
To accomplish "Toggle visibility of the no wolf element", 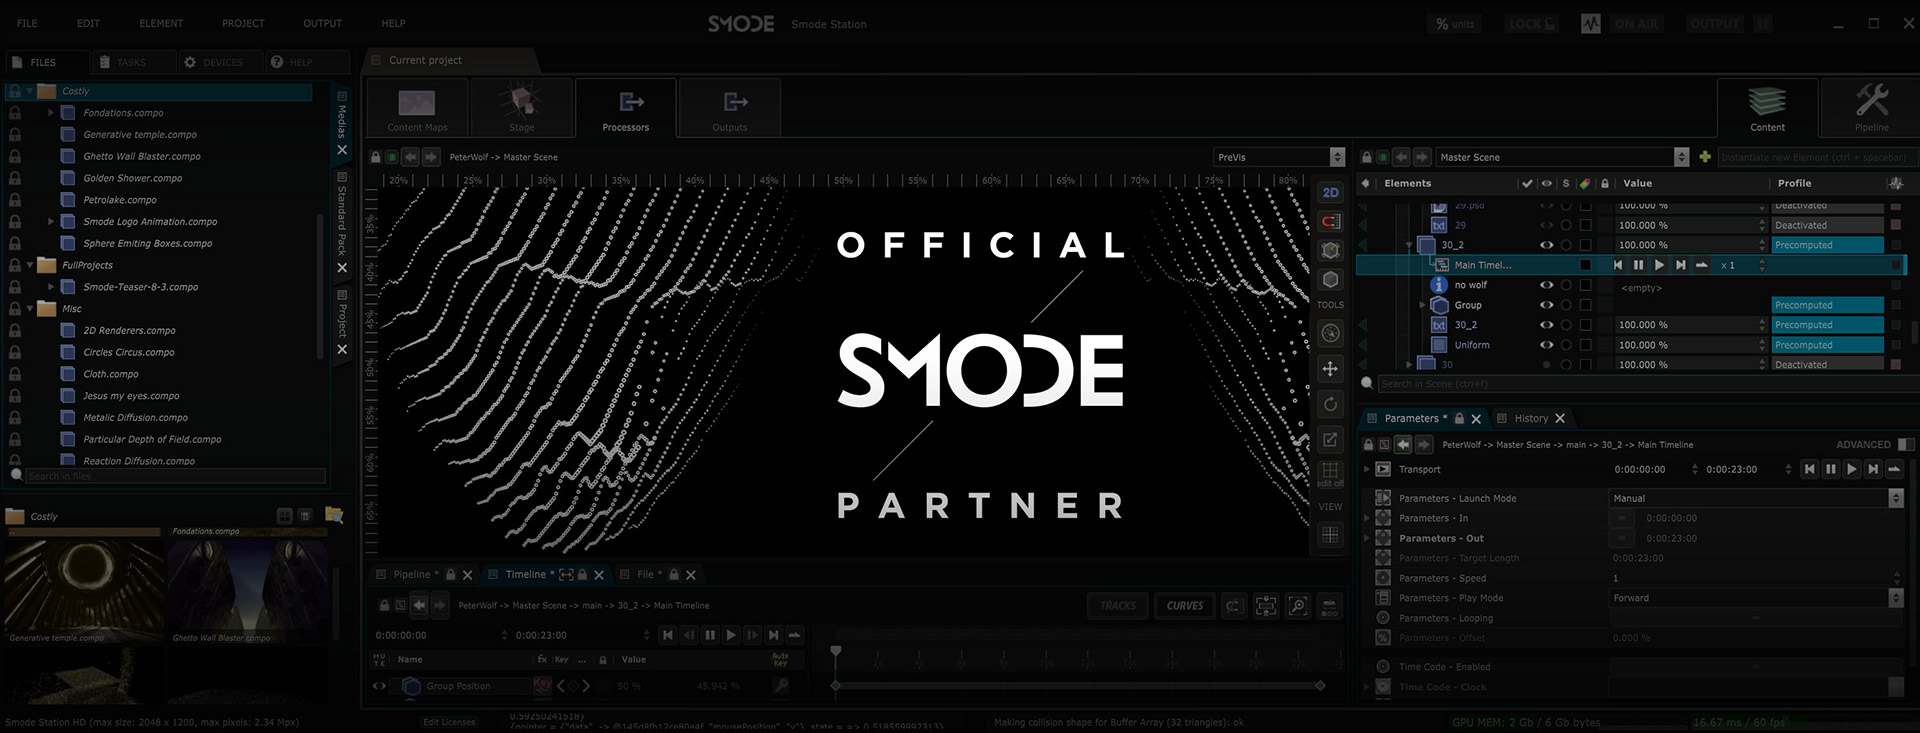I will click(1546, 285).
